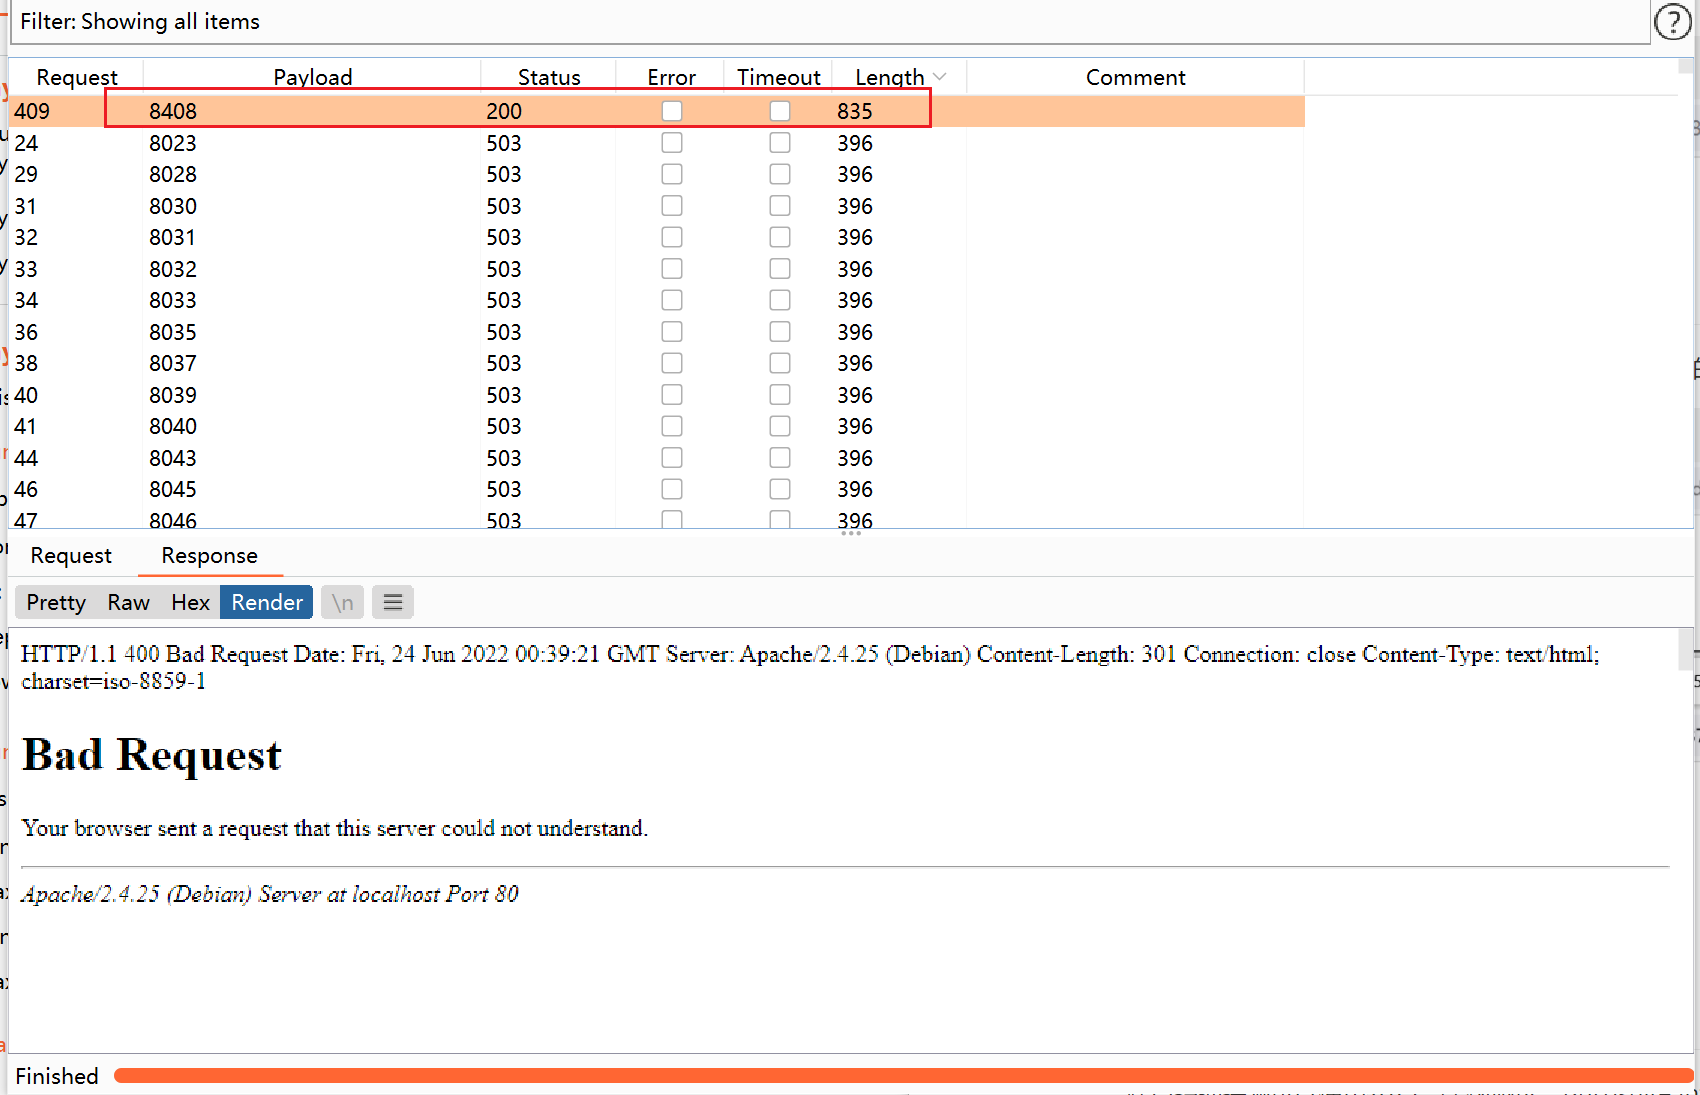The height and width of the screenshot is (1095, 1700).
Task: Sort by the Payload column header
Action: pyautogui.click(x=313, y=77)
